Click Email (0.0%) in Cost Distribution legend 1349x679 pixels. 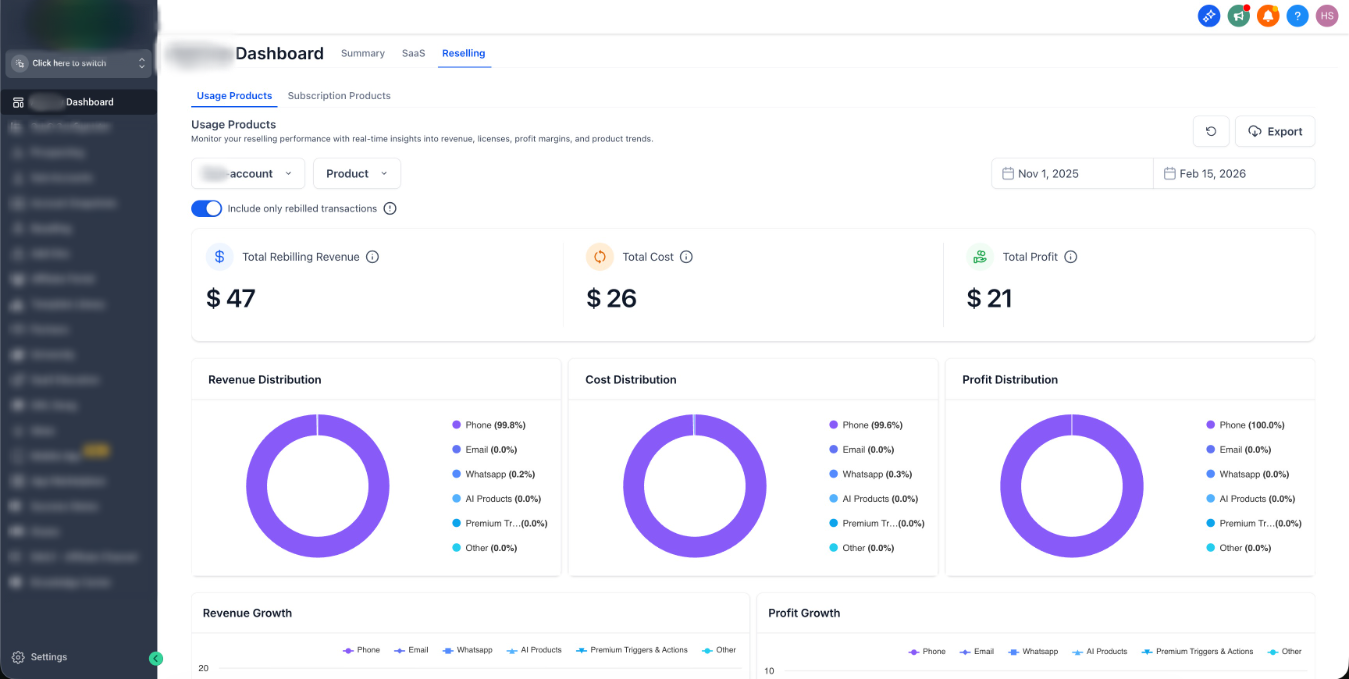(x=861, y=450)
